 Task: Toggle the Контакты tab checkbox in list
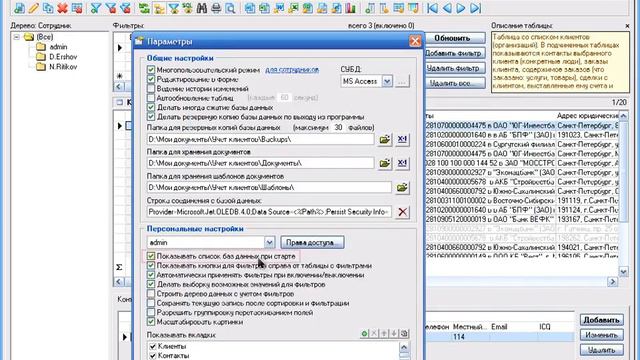pyautogui.click(x=153, y=356)
